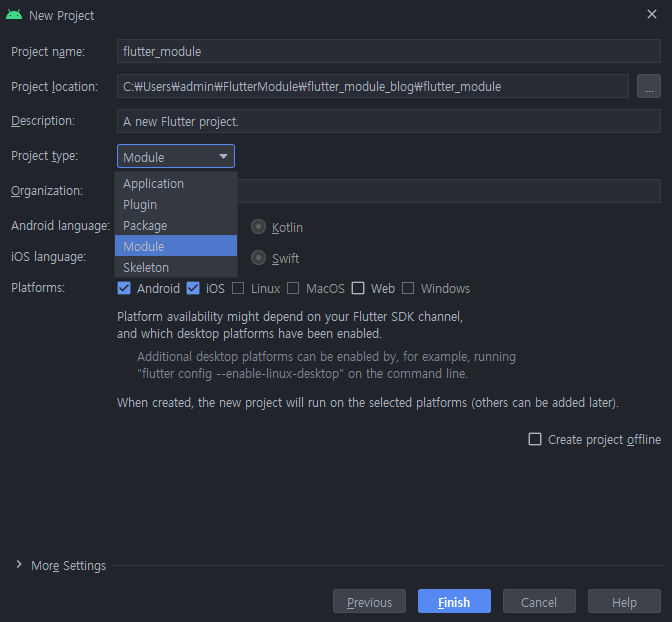Screen dimensions: 672x622
Task: Click the Finish button
Action: [x=454, y=602]
